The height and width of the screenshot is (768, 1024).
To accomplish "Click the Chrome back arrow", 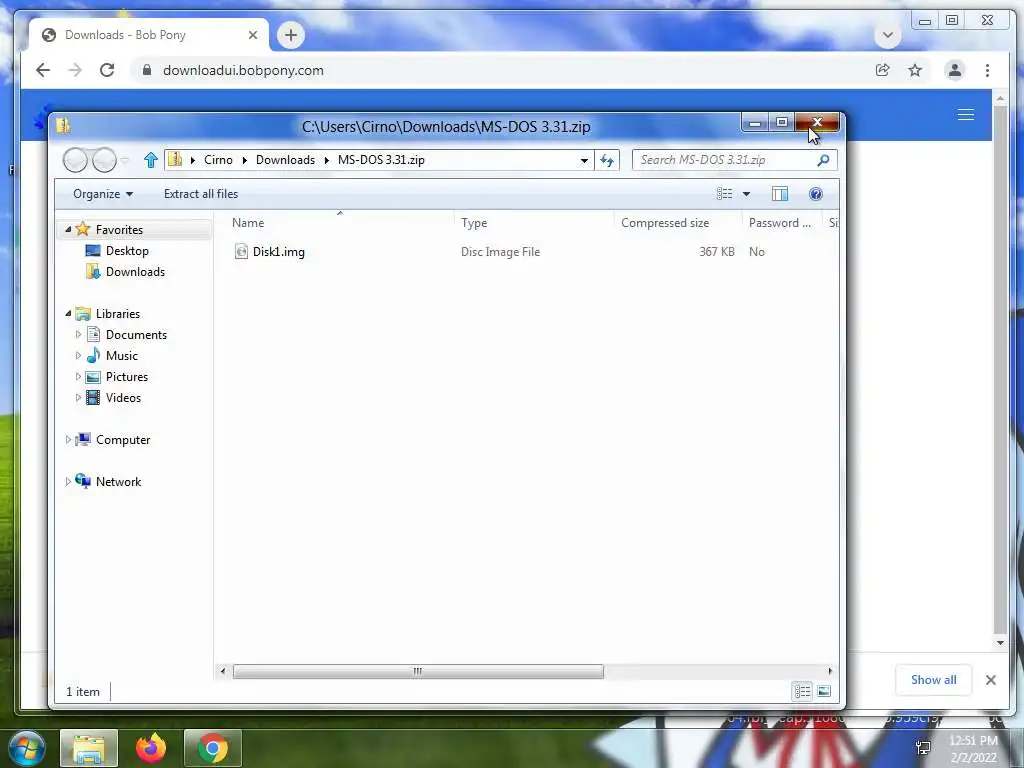I will tap(43, 70).
